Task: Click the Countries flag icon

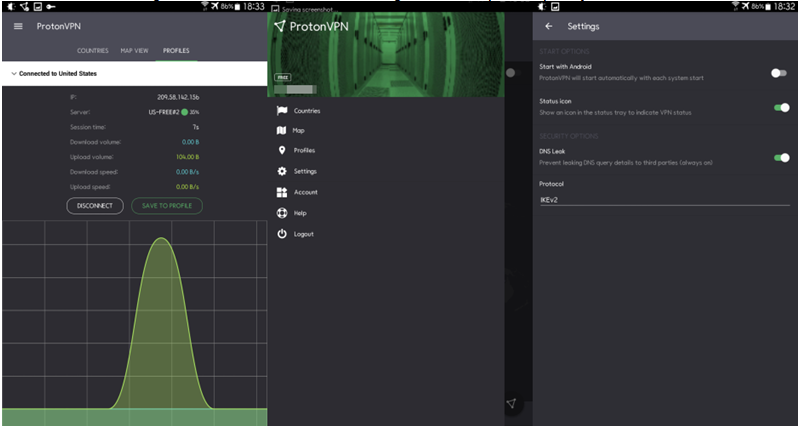Action: [281, 111]
